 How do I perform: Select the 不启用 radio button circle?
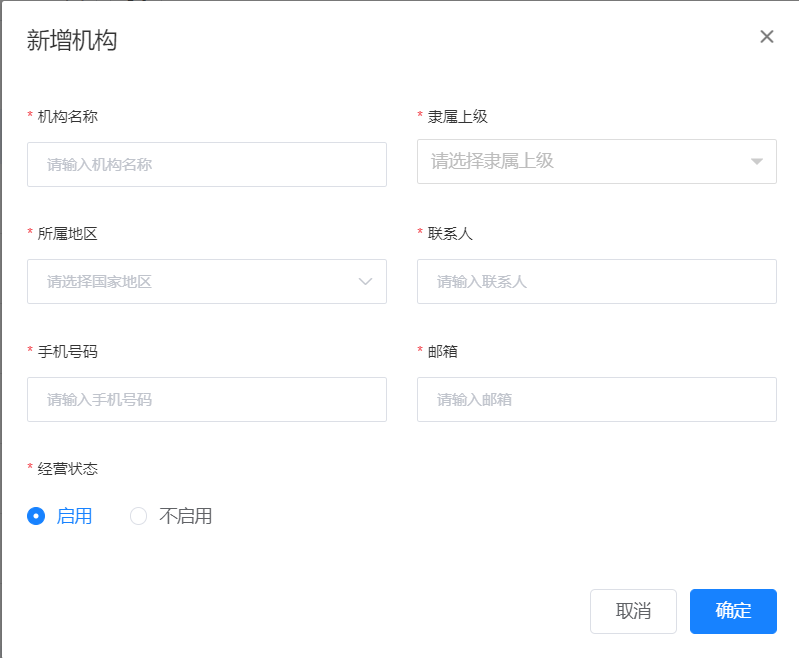point(139,516)
